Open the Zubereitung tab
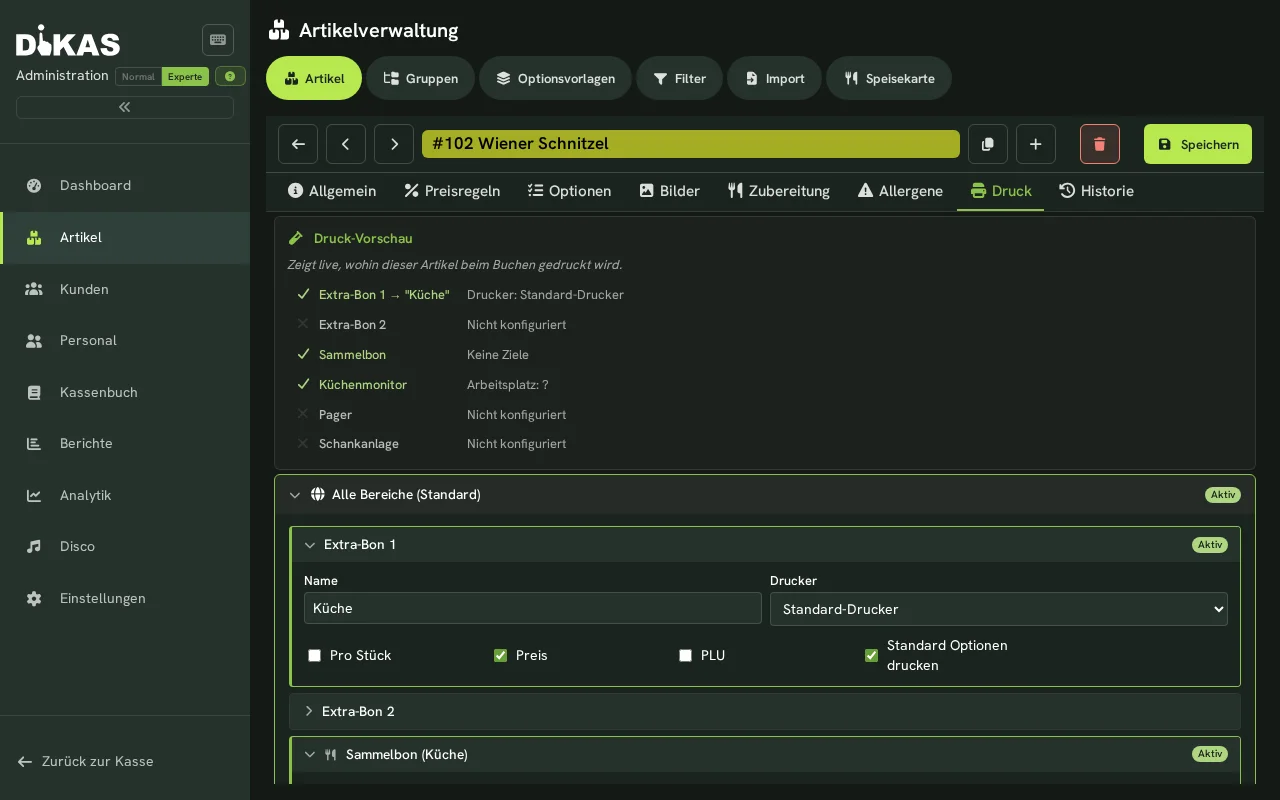This screenshot has height=800, width=1280. 779,191
